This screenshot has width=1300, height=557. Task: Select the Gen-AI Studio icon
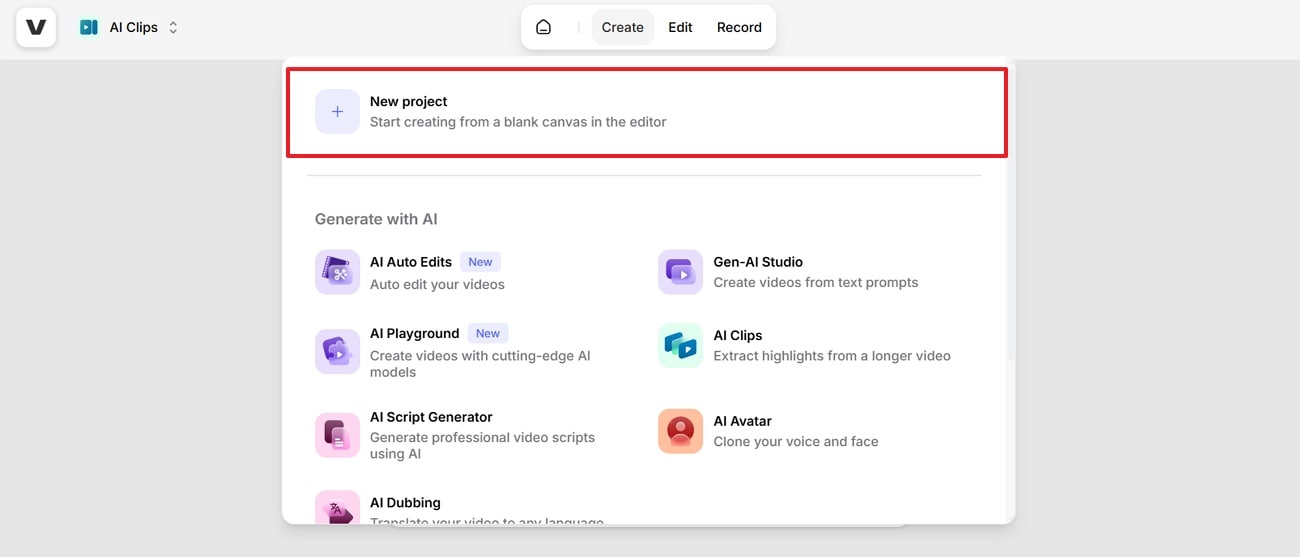pos(680,273)
